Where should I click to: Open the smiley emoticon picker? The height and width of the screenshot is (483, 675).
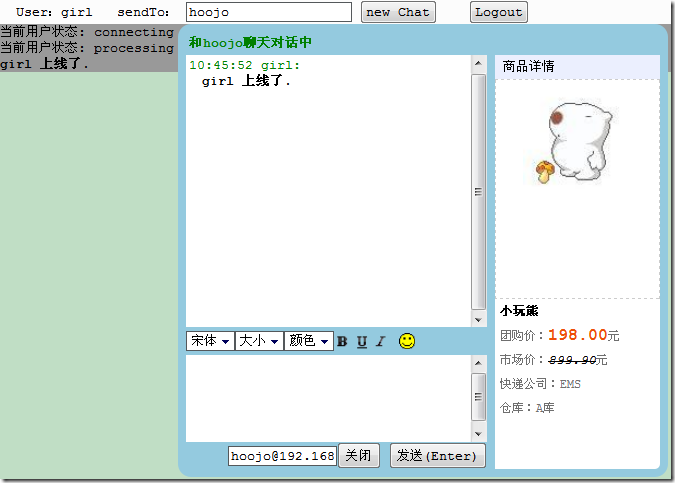(x=407, y=341)
